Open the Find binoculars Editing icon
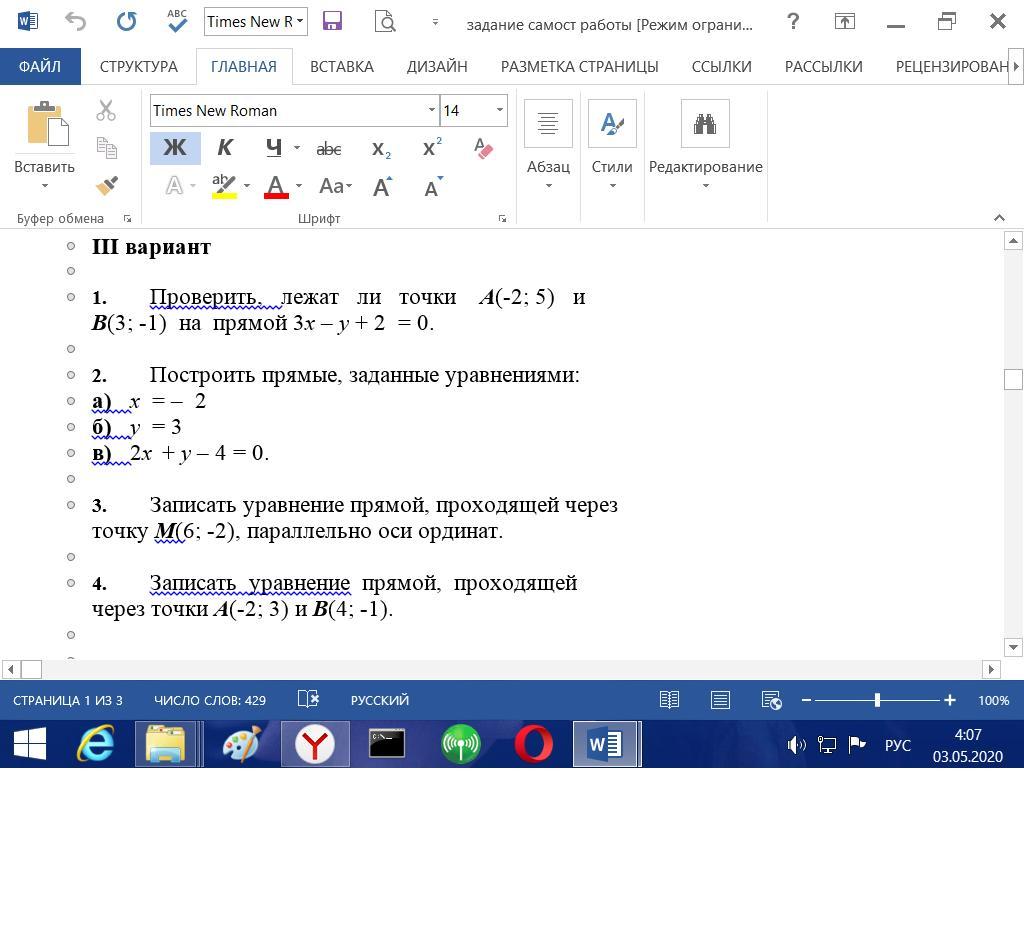The image size is (1024, 928). (705, 123)
